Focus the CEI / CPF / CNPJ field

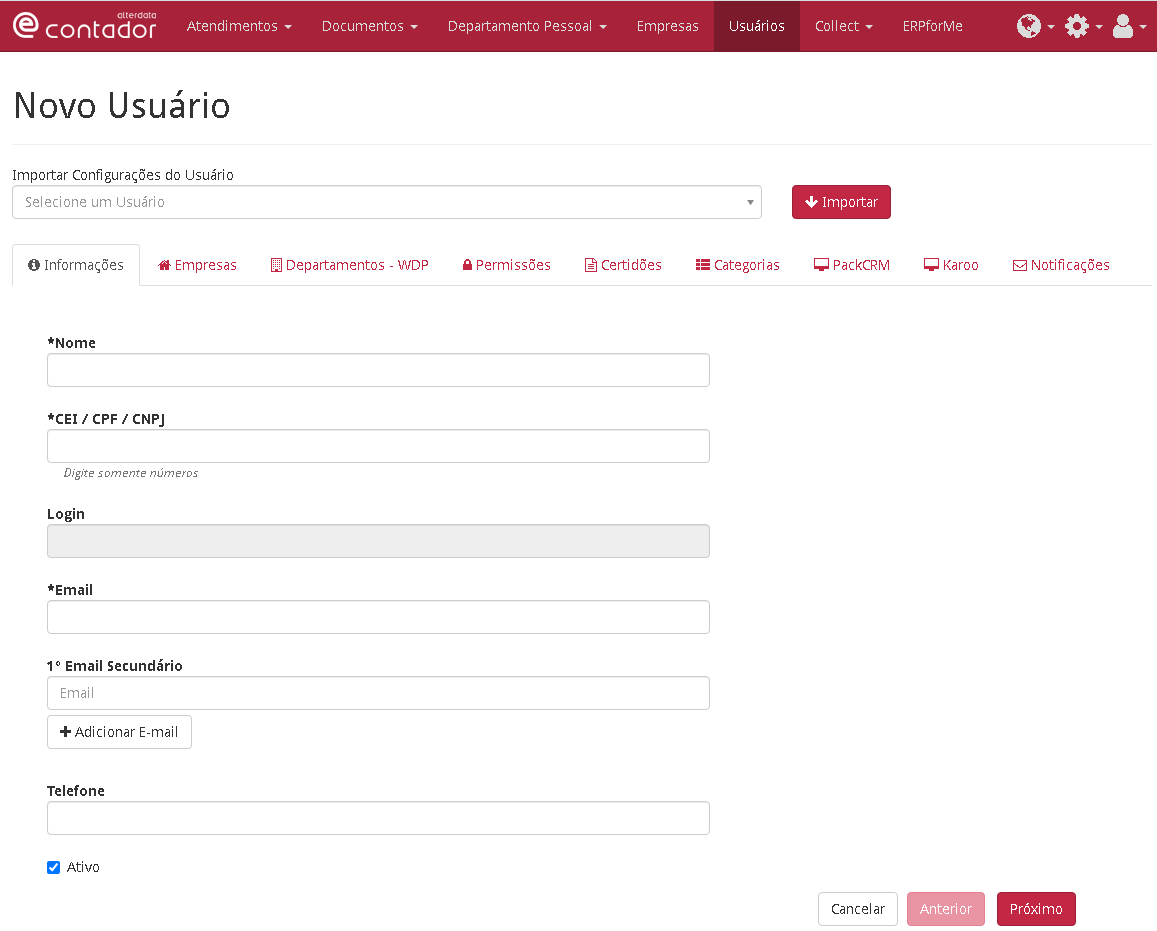coord(379,446)
